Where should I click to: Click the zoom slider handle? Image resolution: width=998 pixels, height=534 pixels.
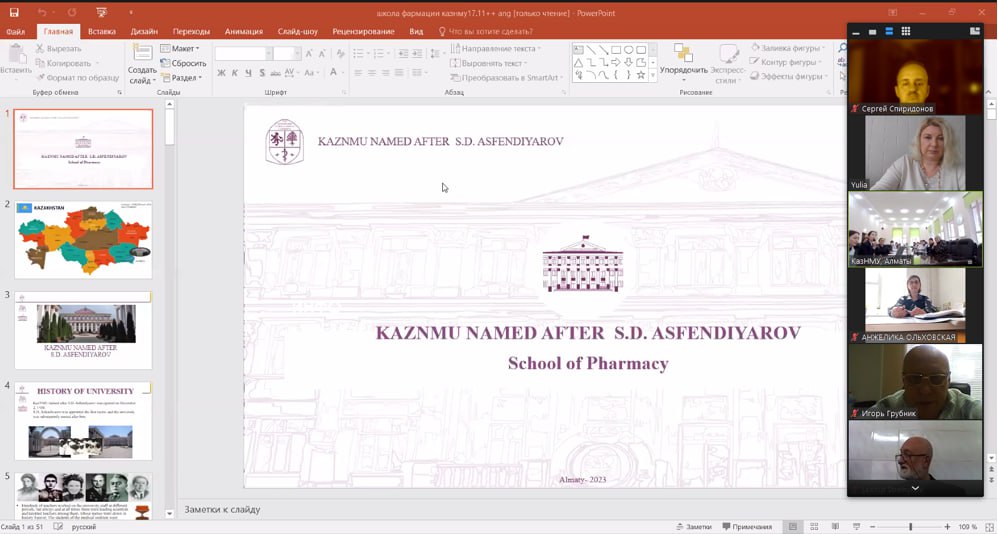tap(911, 527)
